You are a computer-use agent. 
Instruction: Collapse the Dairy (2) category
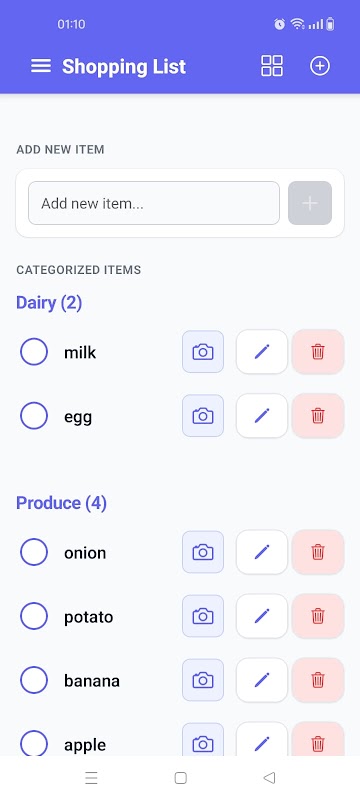49,303
